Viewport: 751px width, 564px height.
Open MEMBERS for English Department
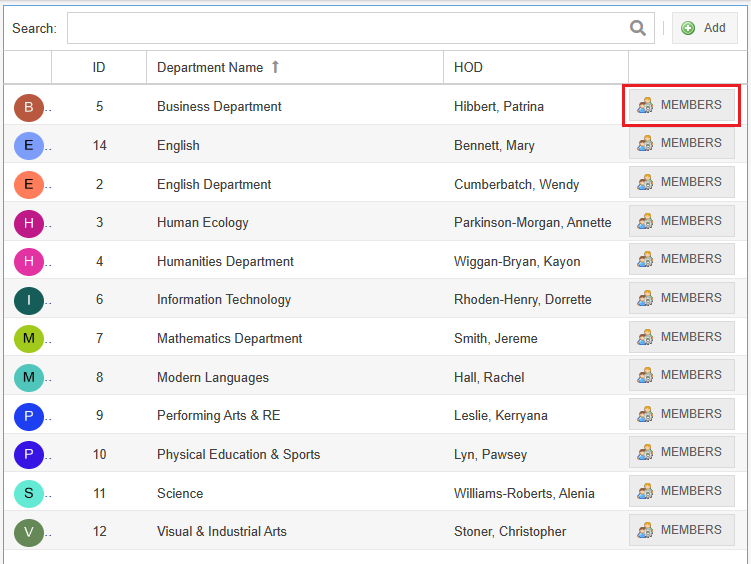(x=682, y=182)
